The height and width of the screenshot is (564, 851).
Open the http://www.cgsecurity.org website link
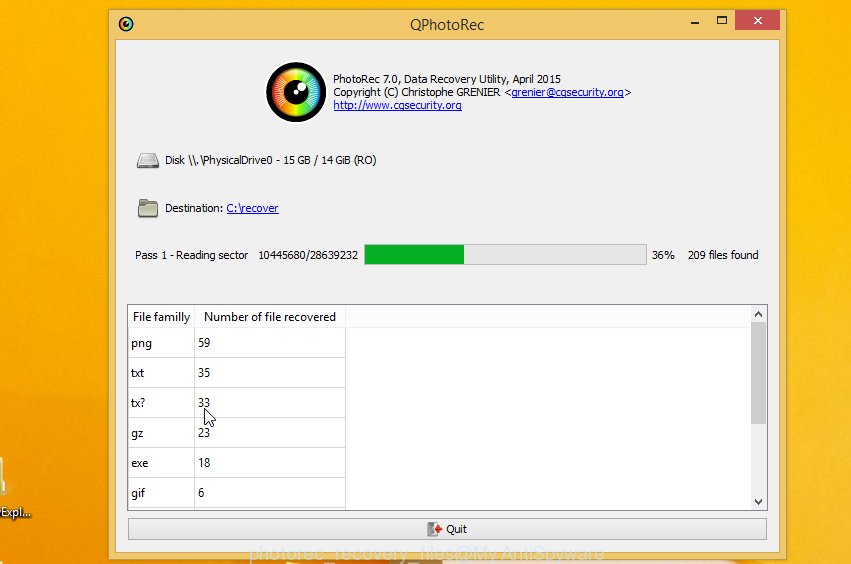[x=397, y=105]
